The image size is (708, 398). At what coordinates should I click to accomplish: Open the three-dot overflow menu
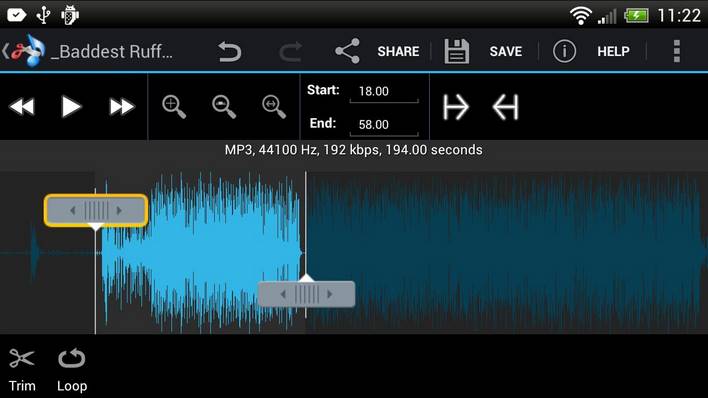point(676,51)
